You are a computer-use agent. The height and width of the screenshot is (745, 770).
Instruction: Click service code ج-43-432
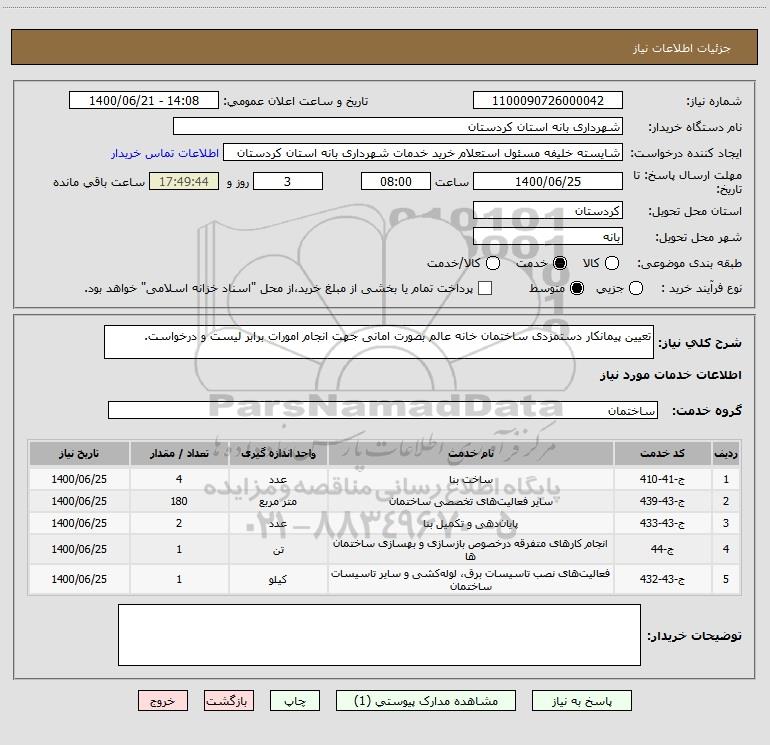(662, 579)
